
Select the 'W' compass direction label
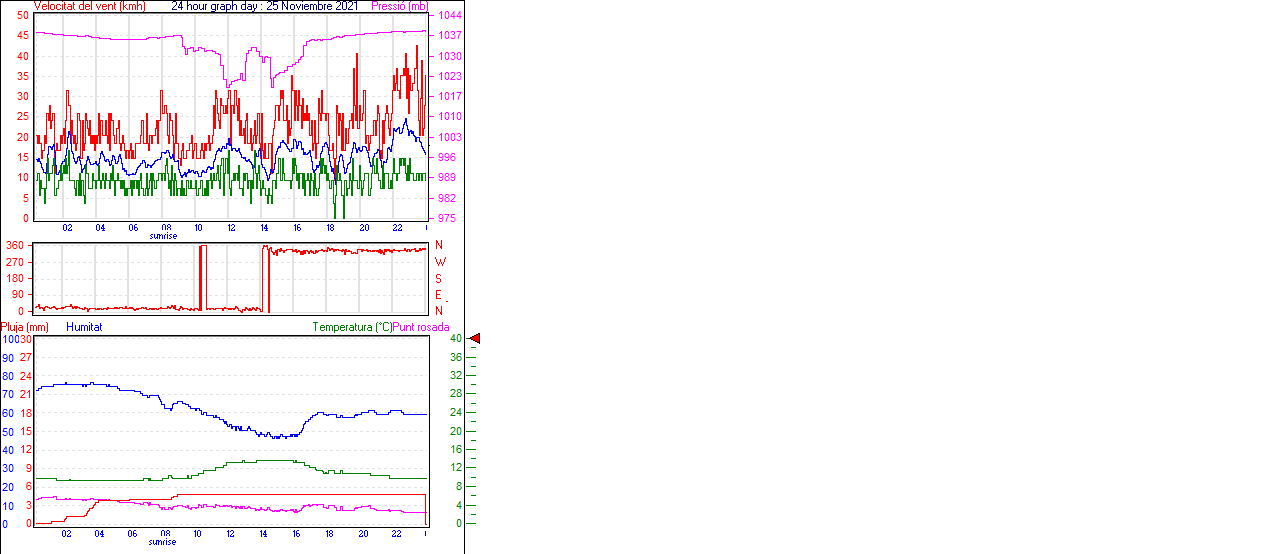coord(439,262)
